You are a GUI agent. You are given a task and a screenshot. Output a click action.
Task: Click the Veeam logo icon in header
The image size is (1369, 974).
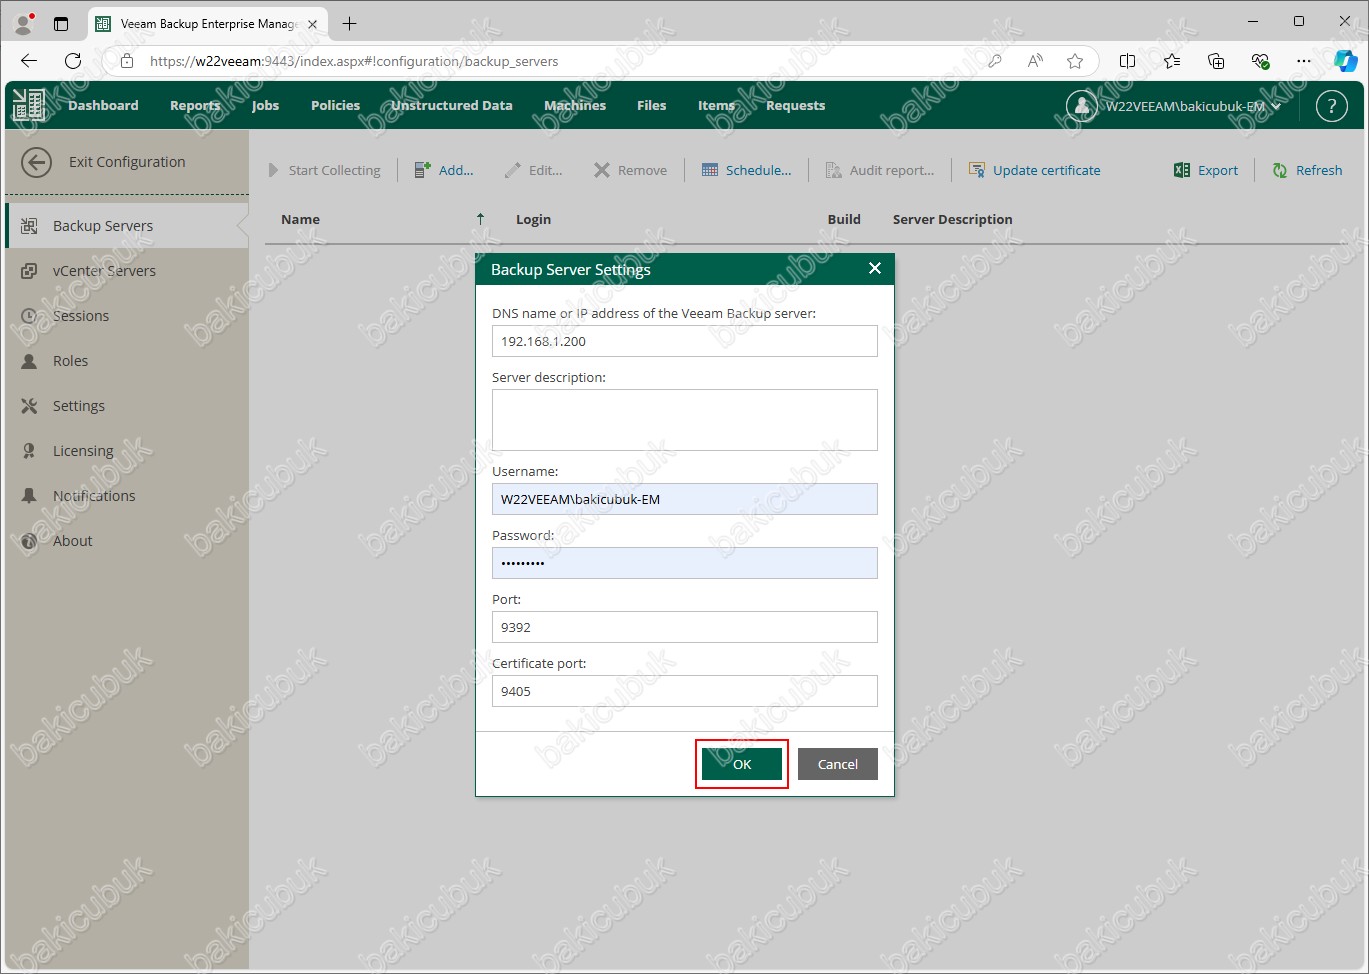tap(29, 105)
